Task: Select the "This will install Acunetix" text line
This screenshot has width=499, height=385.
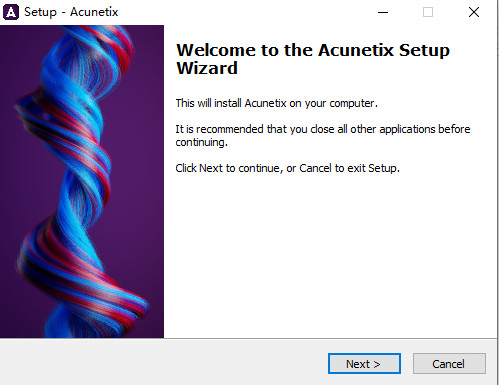Action: (276, 103)
